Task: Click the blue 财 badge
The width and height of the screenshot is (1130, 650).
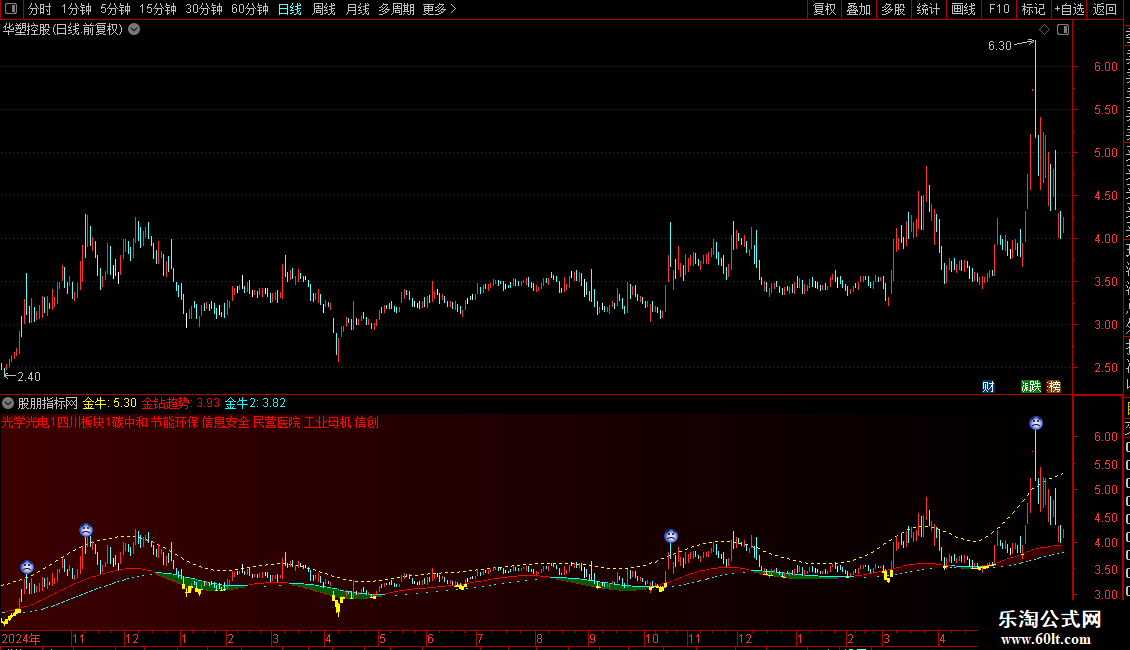Action: 988,387
